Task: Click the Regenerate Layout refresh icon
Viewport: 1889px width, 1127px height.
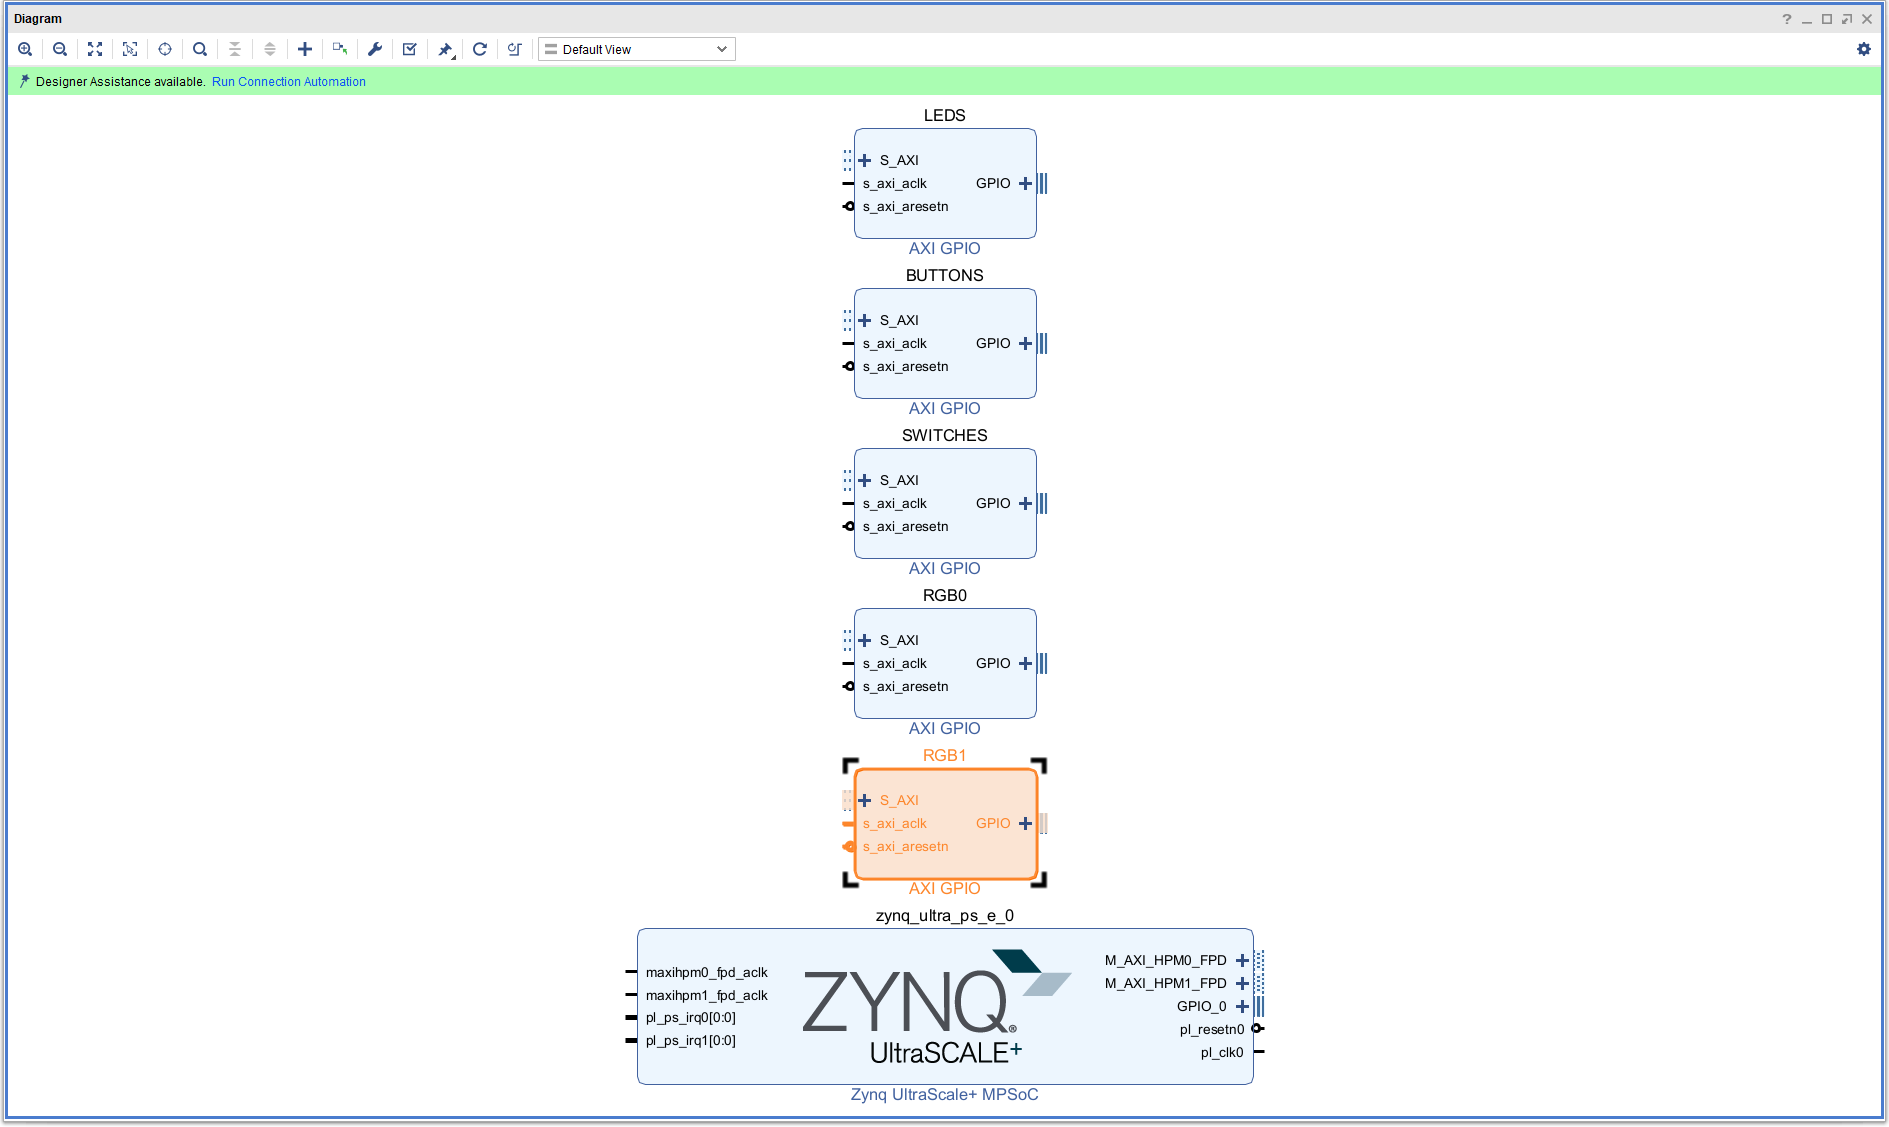Action: click(480, 49)
